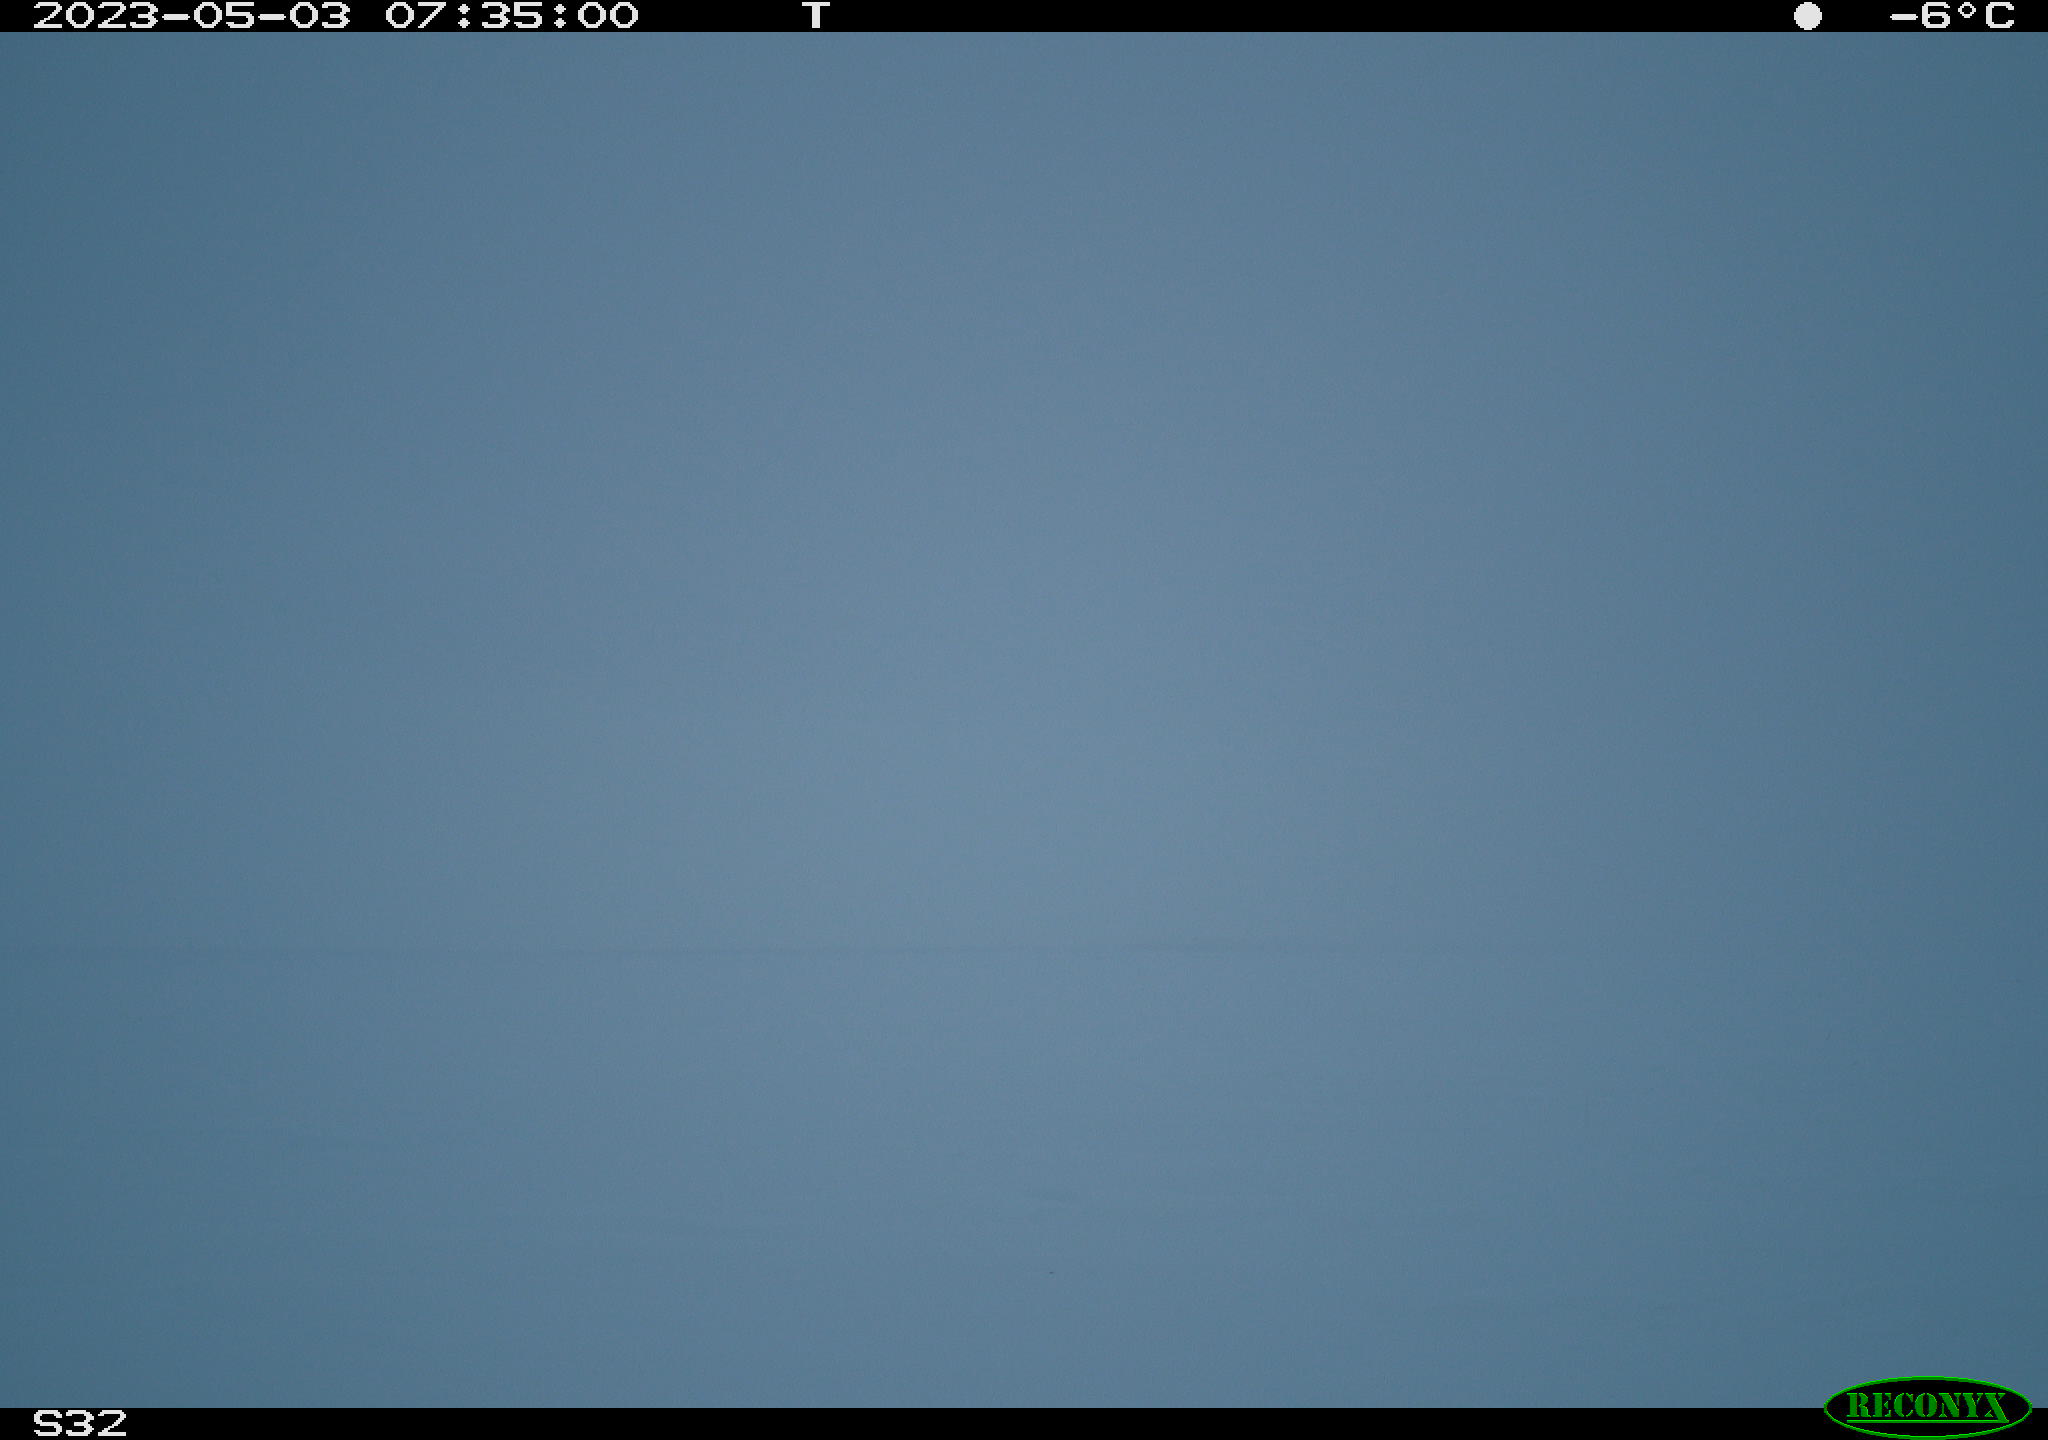Image resolution: width=2048 pixels, height=1440 pixels.
Task: Select the T trigger indicator letter
Action: point(816,16)
